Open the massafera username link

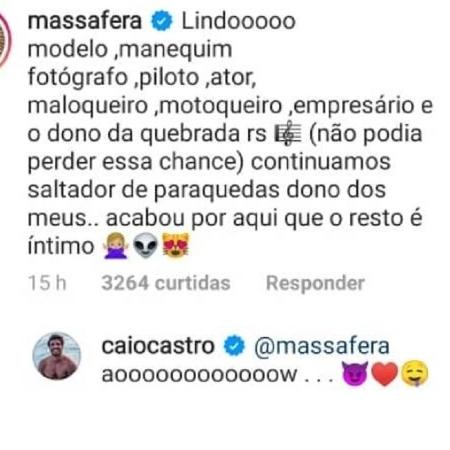click(x=85, y=21)
